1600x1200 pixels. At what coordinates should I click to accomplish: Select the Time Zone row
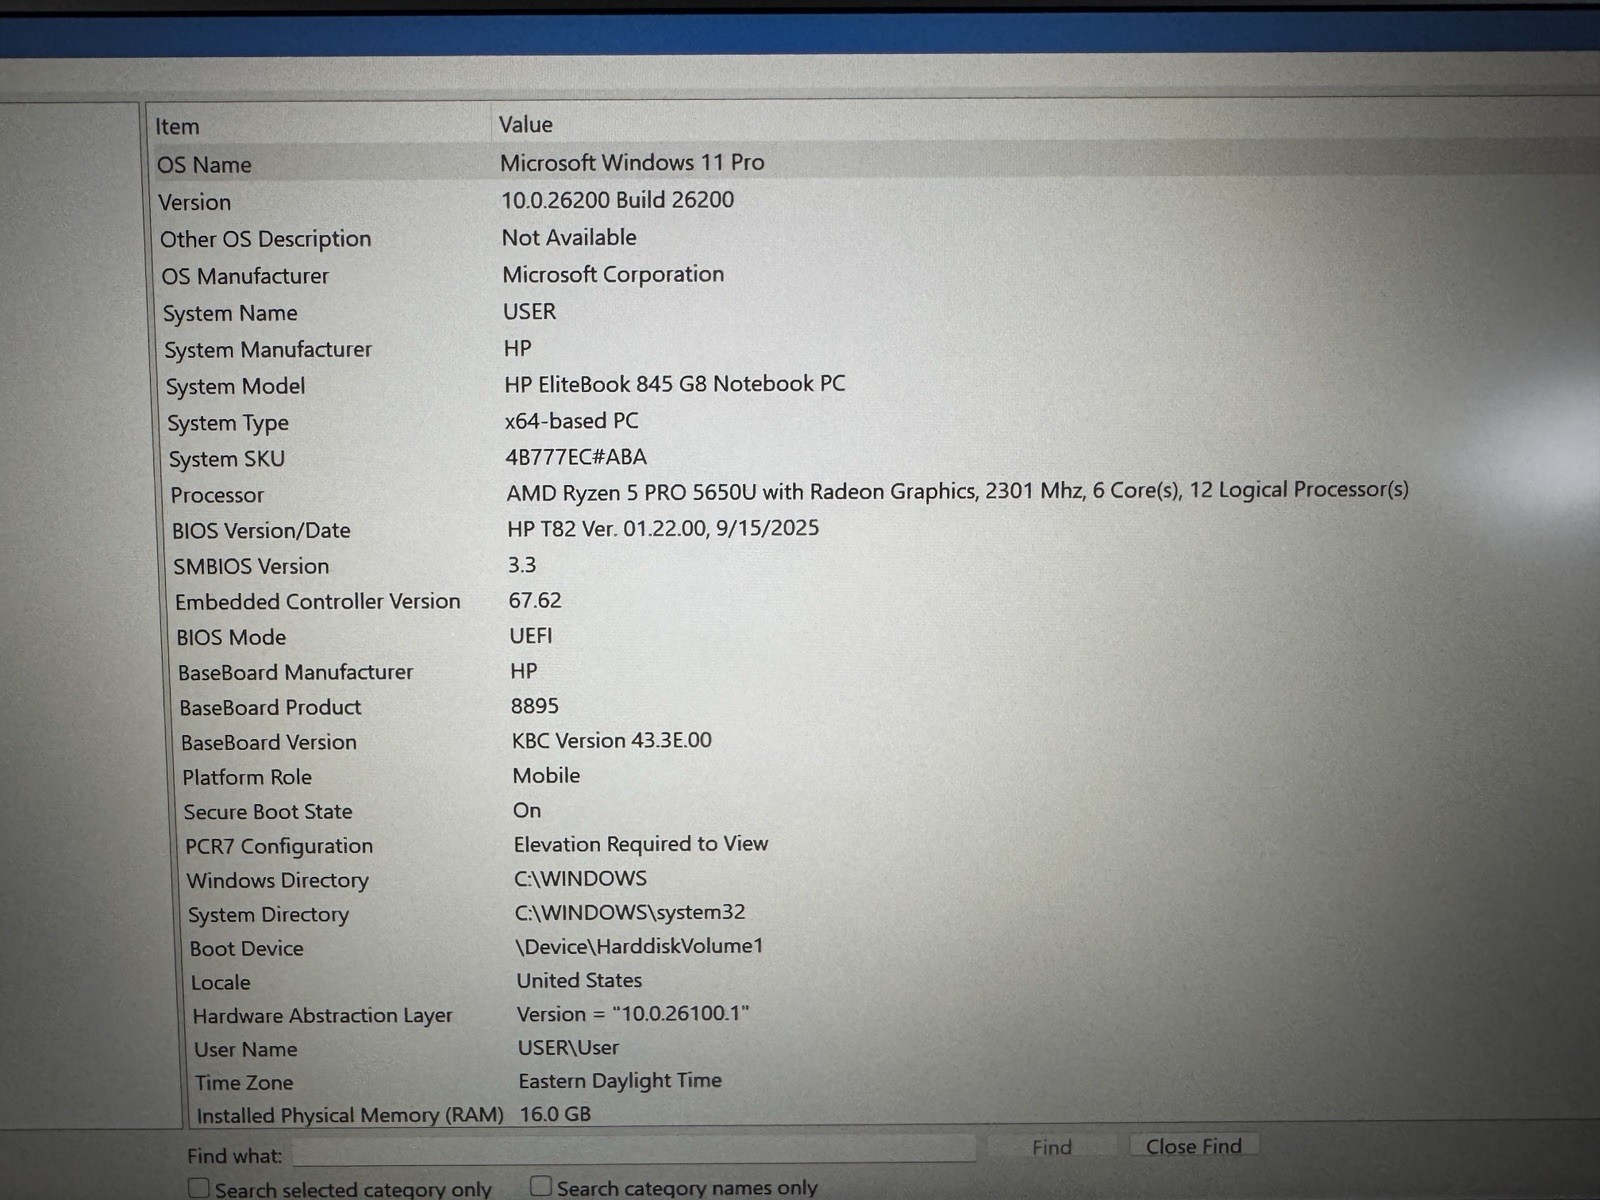[244, 1083]
